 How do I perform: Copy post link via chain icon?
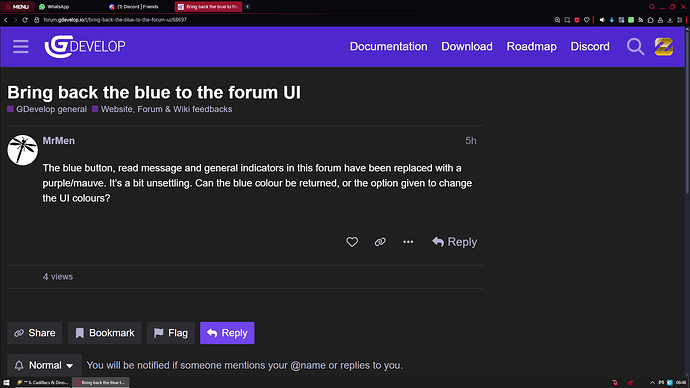point(380,242)
